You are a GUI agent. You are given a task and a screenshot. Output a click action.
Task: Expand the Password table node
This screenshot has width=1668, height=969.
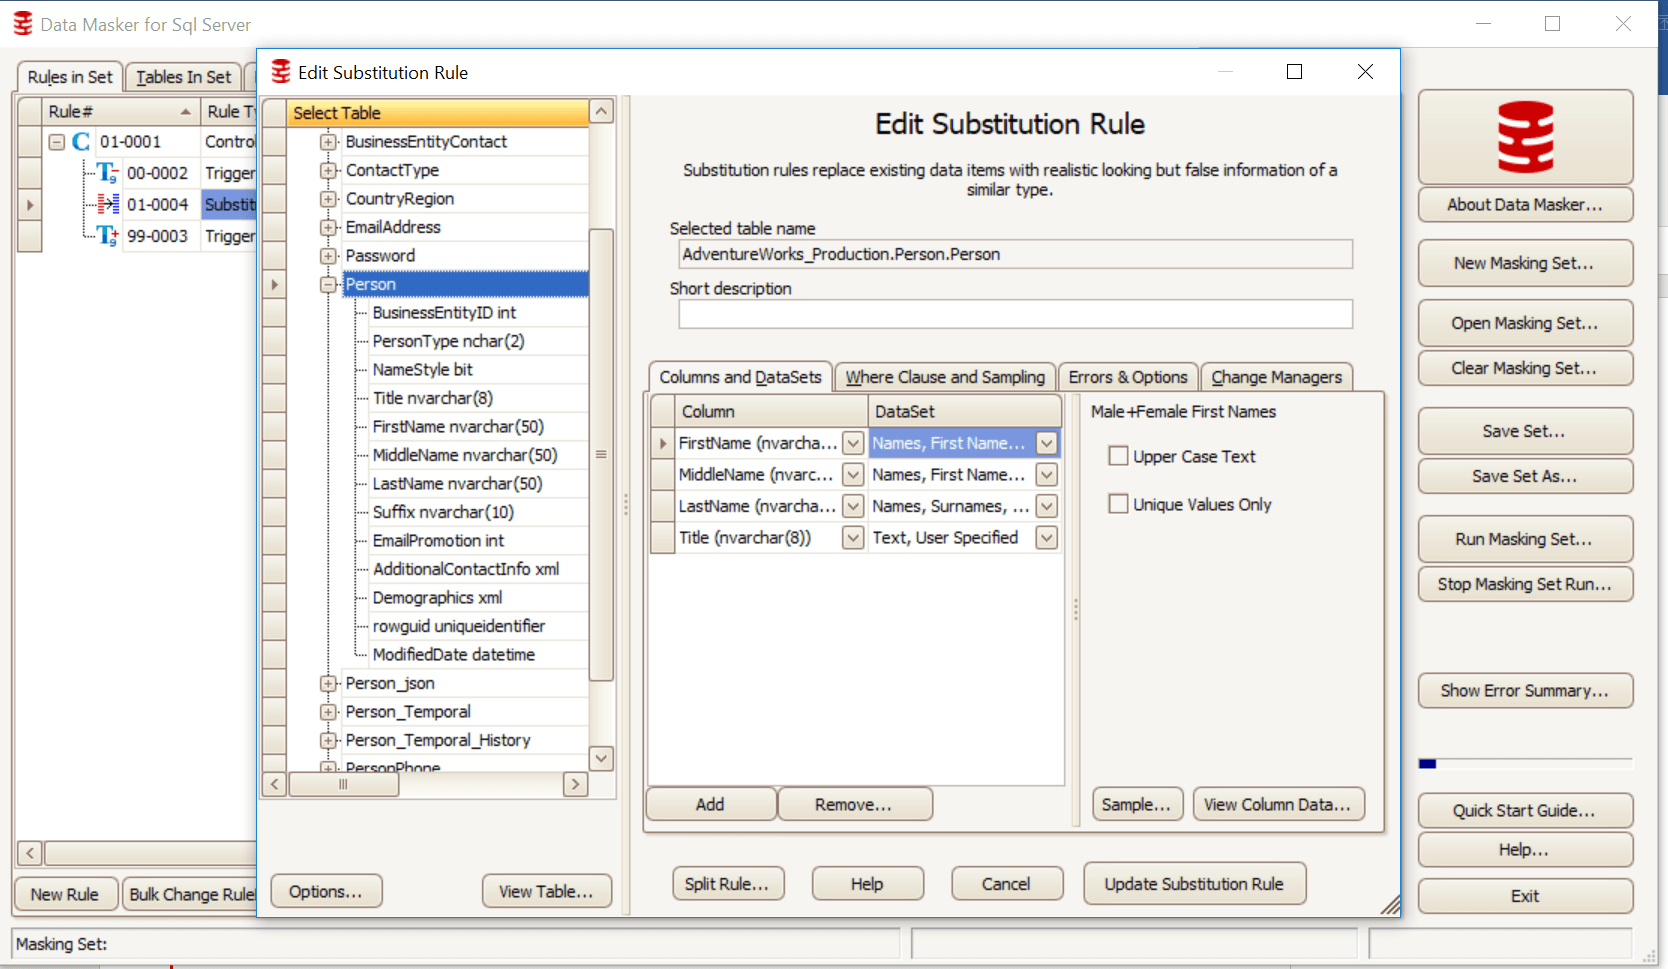point(328,256)
